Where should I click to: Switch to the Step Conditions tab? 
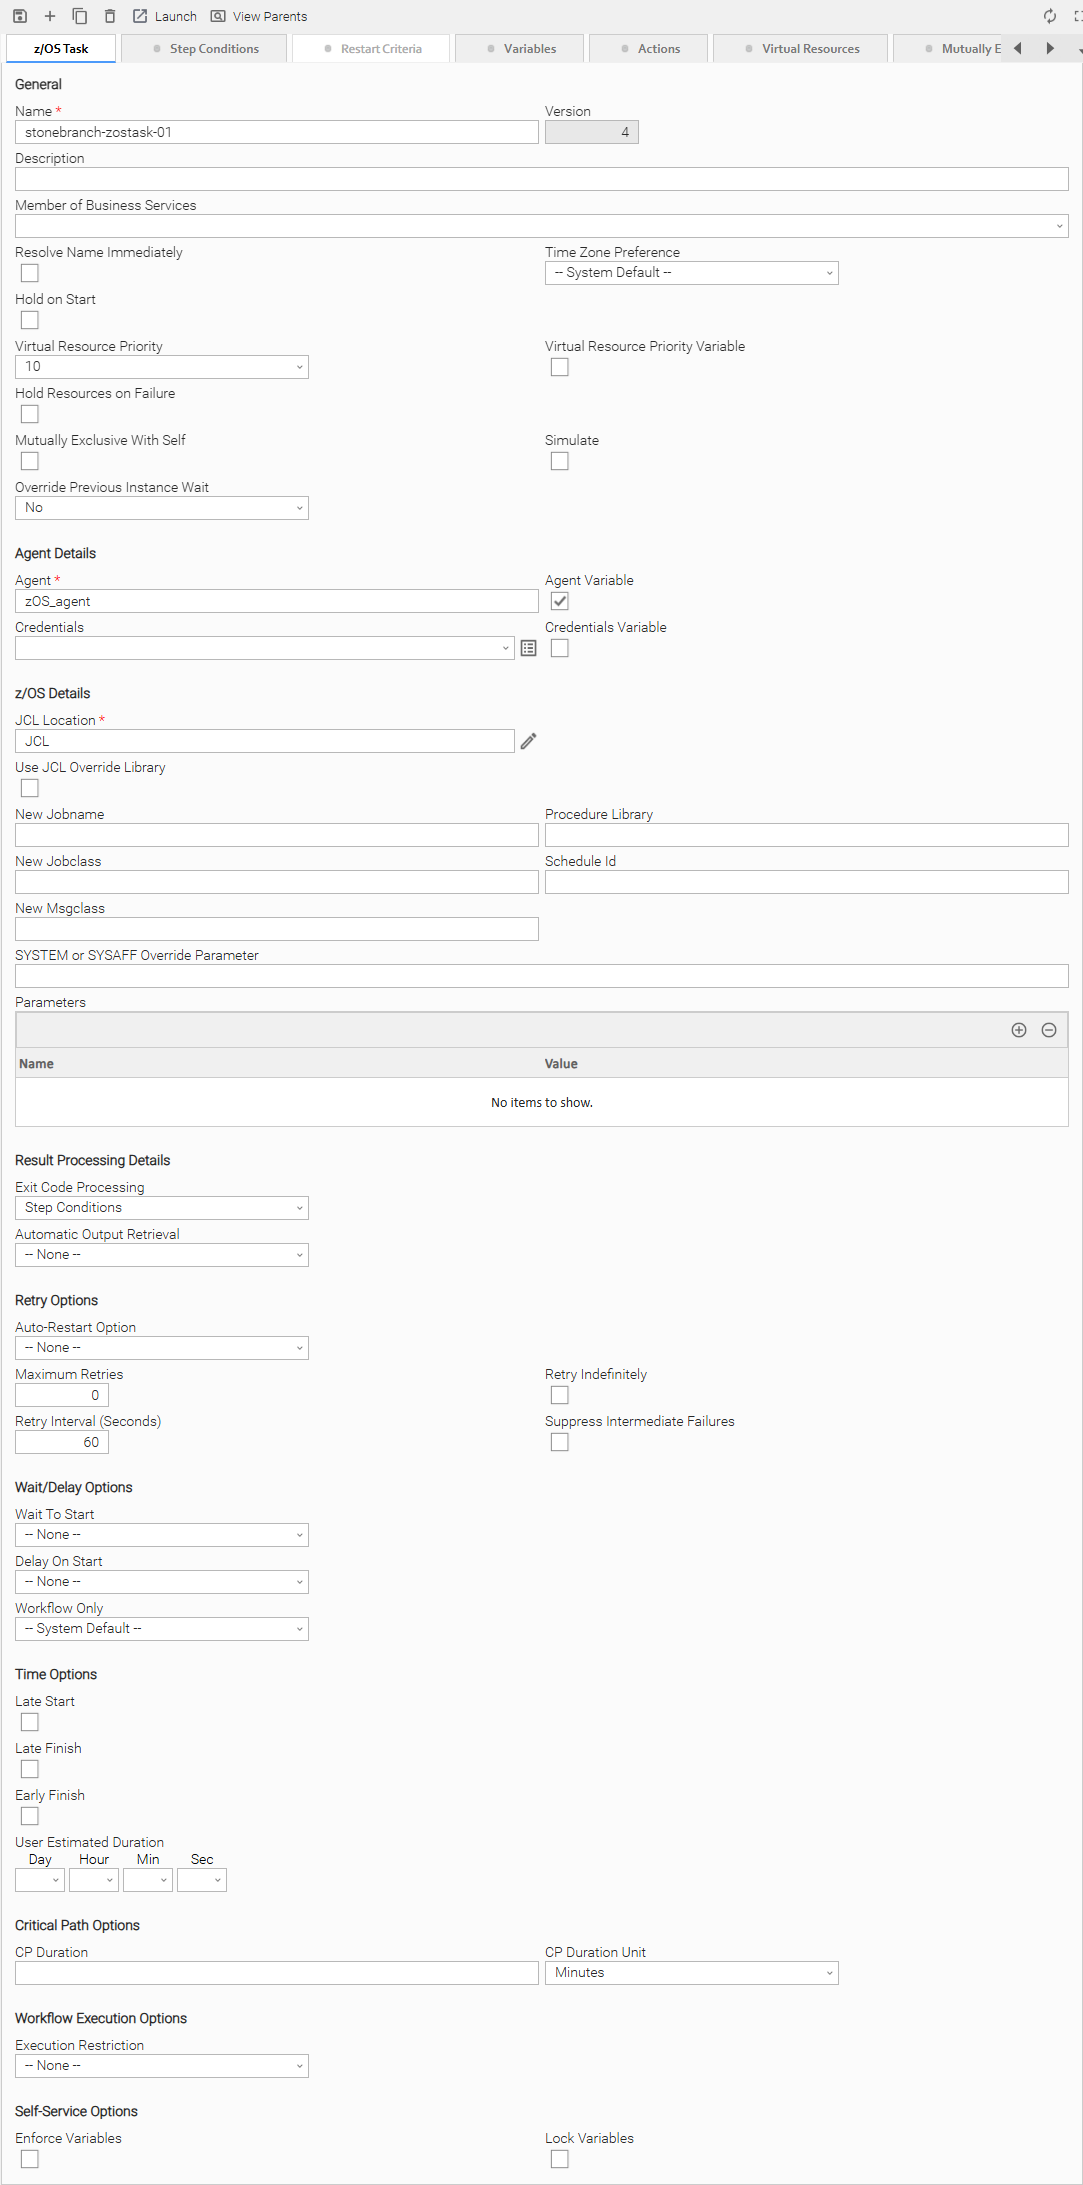tap(204, 49)
